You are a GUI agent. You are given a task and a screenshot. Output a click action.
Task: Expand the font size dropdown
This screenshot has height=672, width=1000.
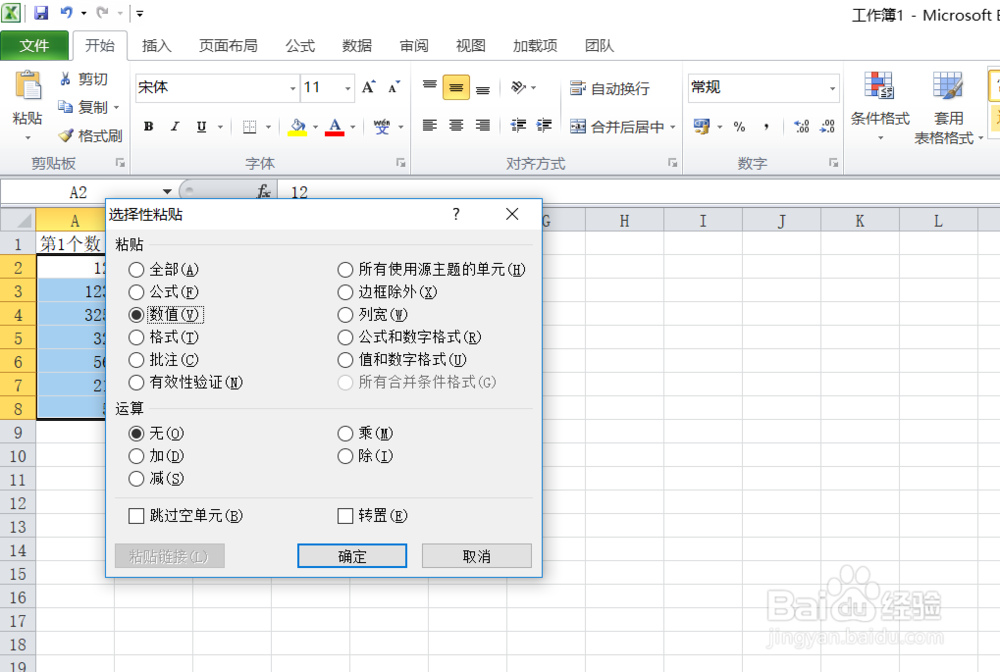pos(348,88)
